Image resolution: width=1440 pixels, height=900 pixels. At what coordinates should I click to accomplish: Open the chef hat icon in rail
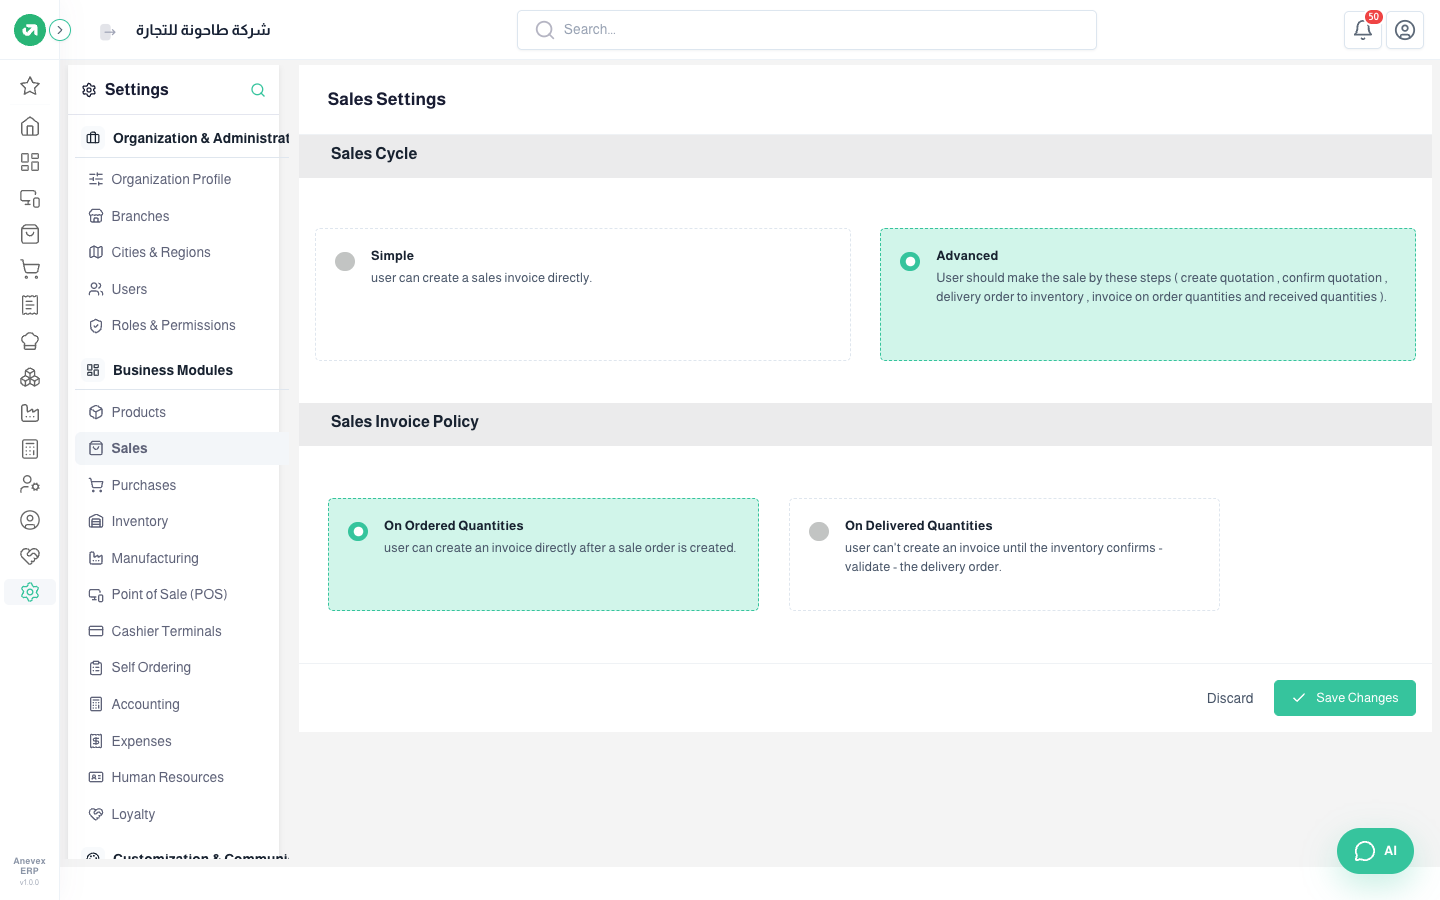coord(30,341)
